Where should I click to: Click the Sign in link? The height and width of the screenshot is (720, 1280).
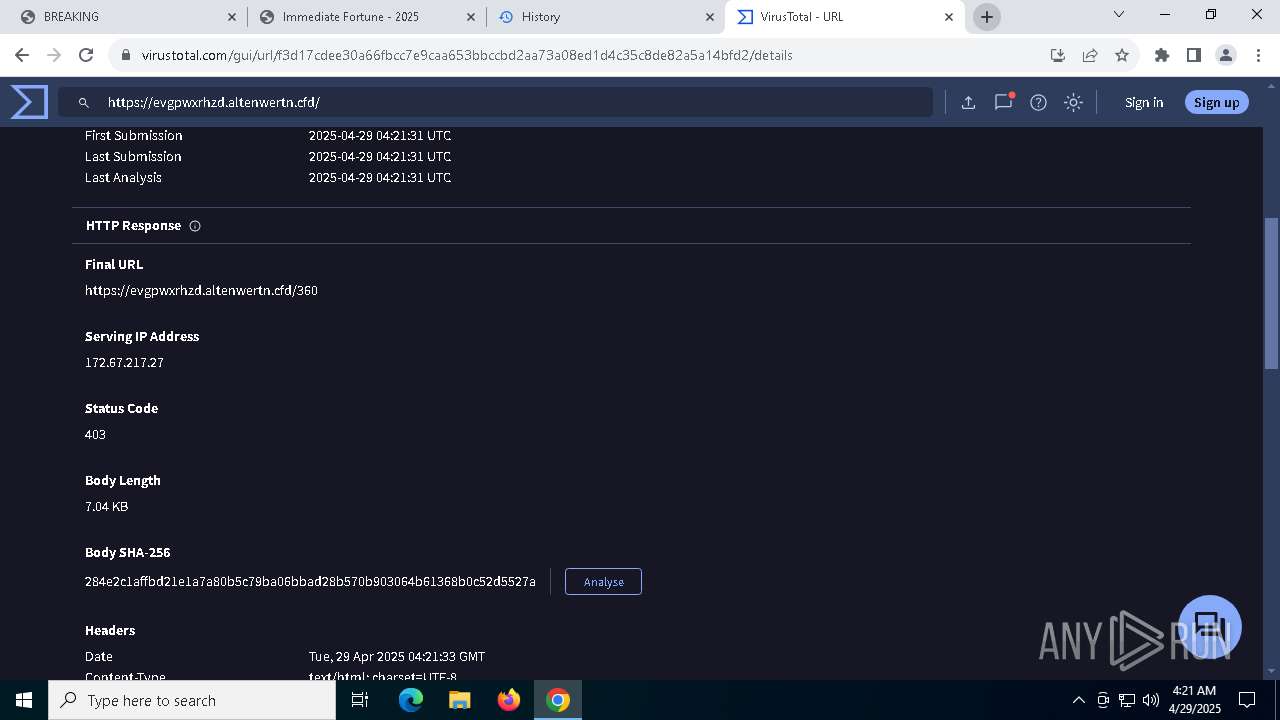[x=1144, y=102]
